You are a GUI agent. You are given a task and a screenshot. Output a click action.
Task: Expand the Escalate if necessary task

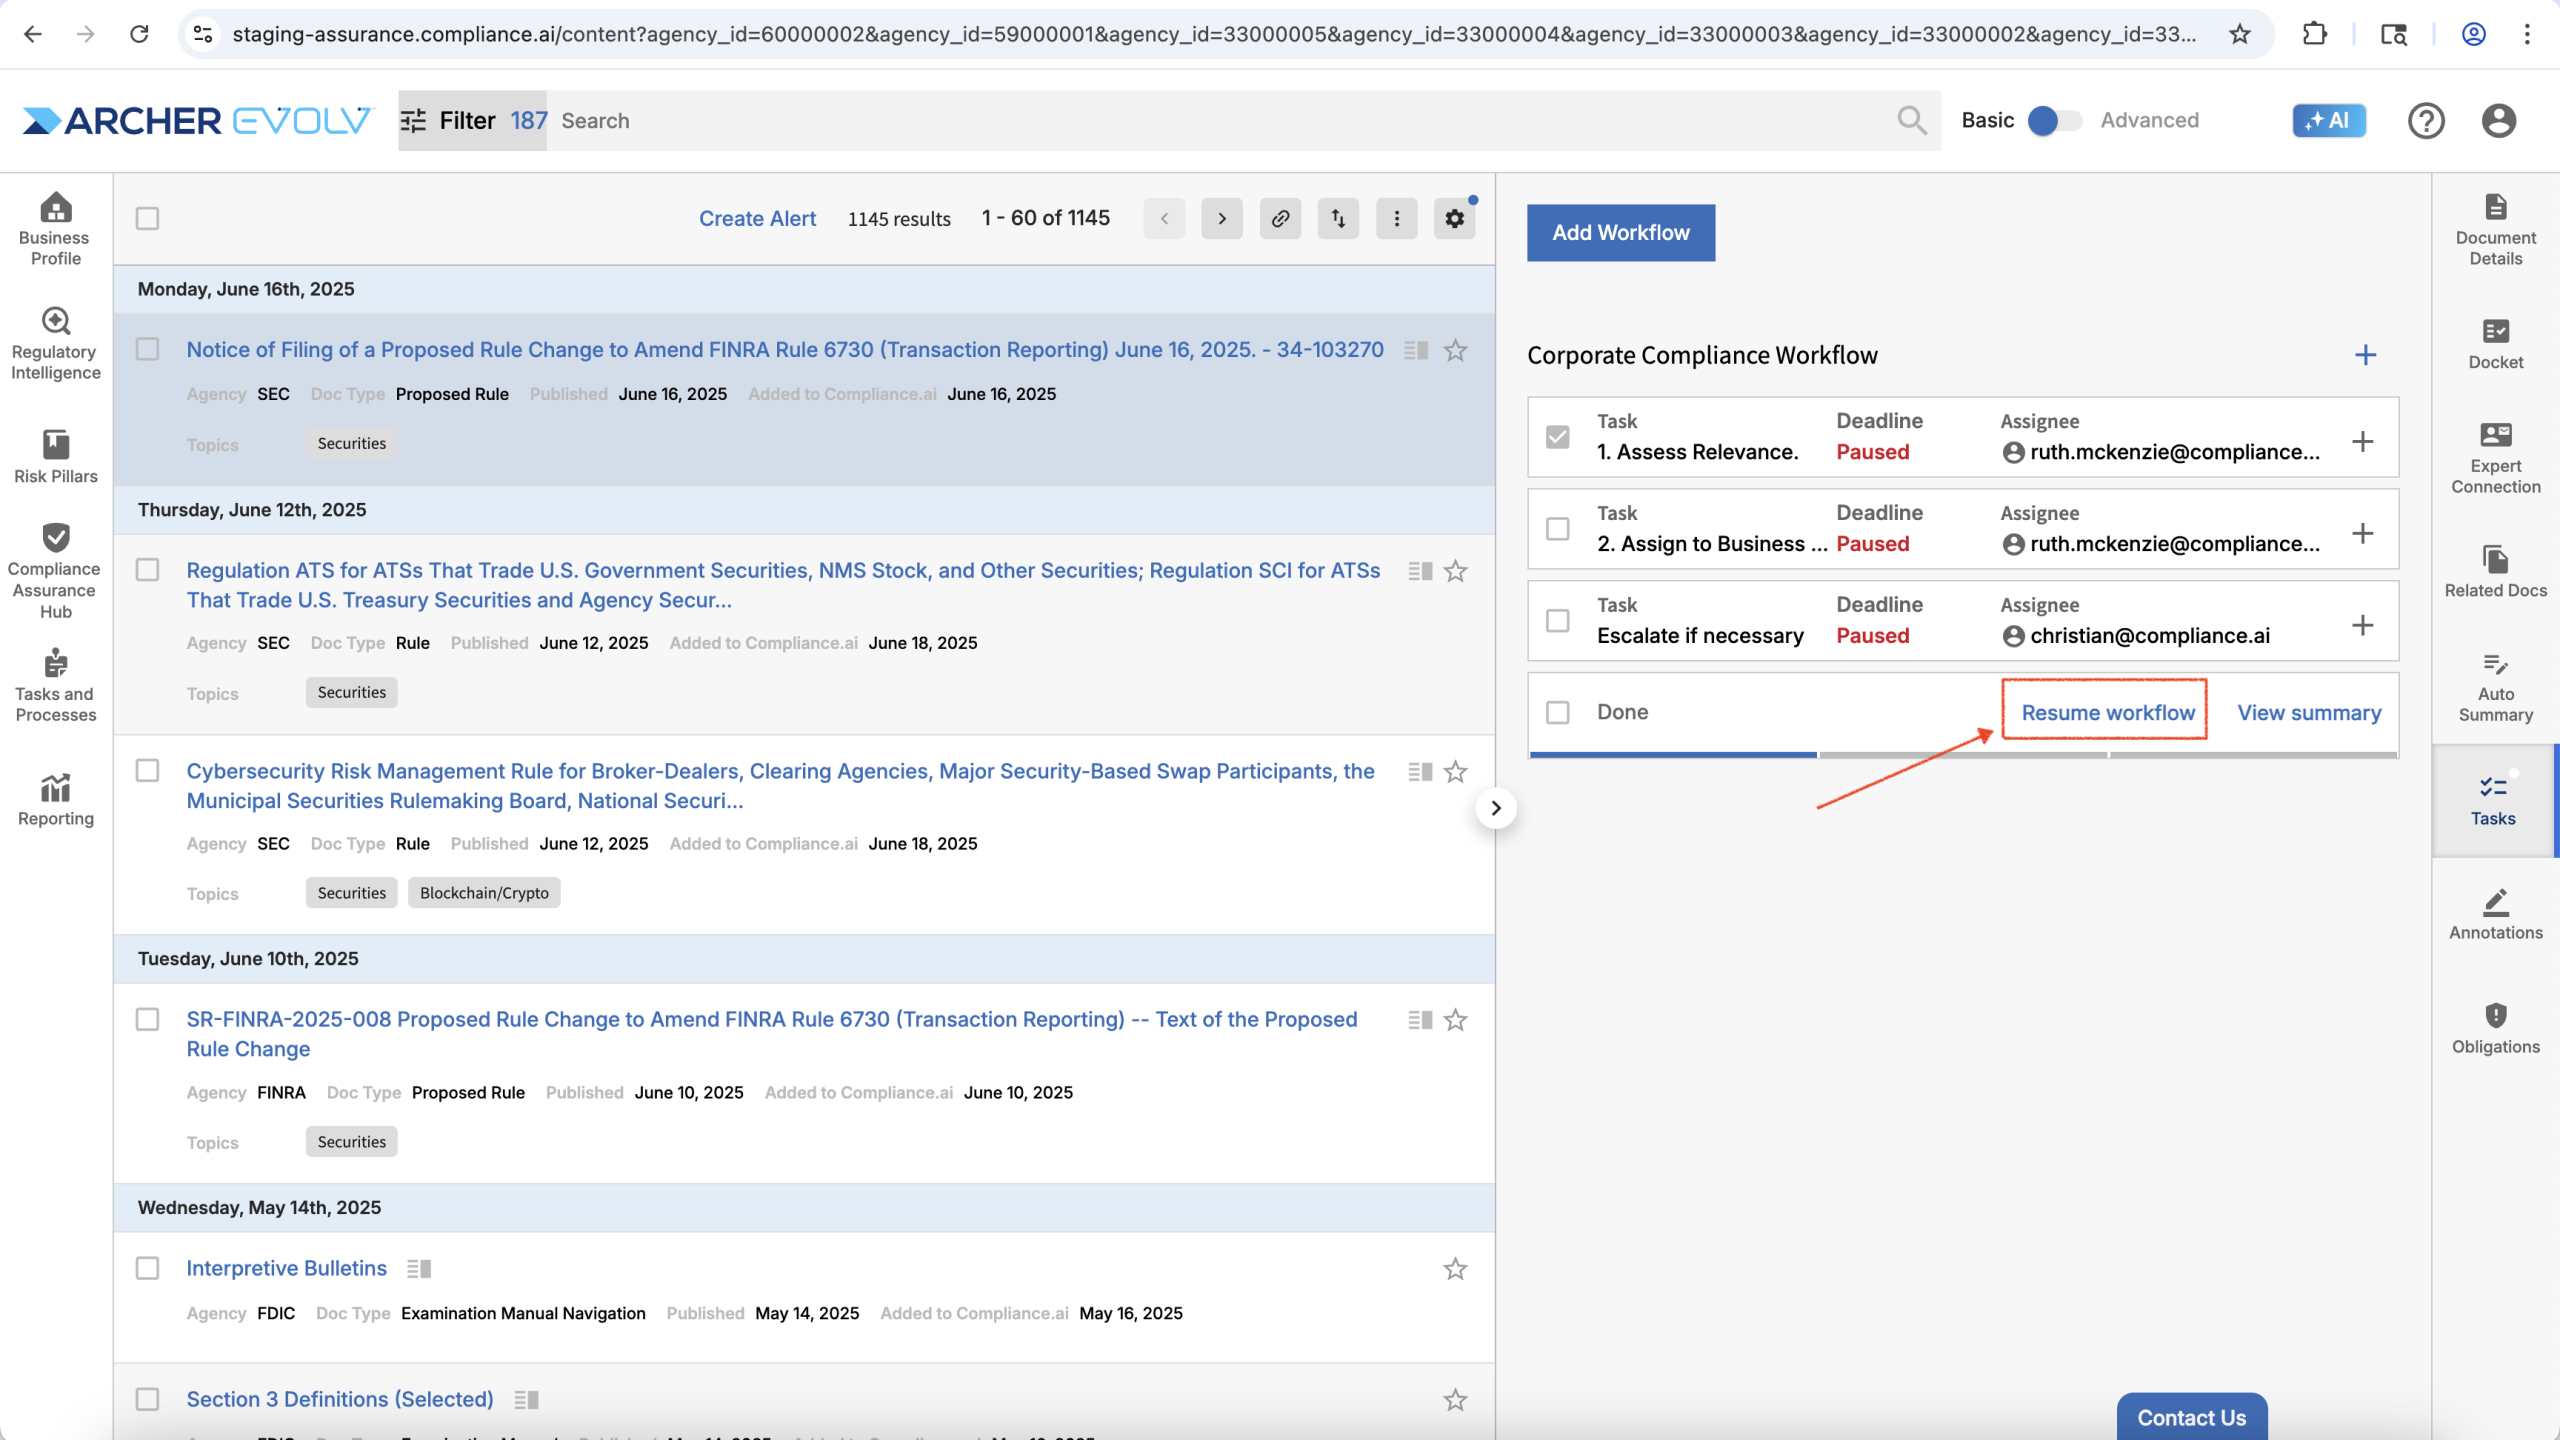point(2362,625)
